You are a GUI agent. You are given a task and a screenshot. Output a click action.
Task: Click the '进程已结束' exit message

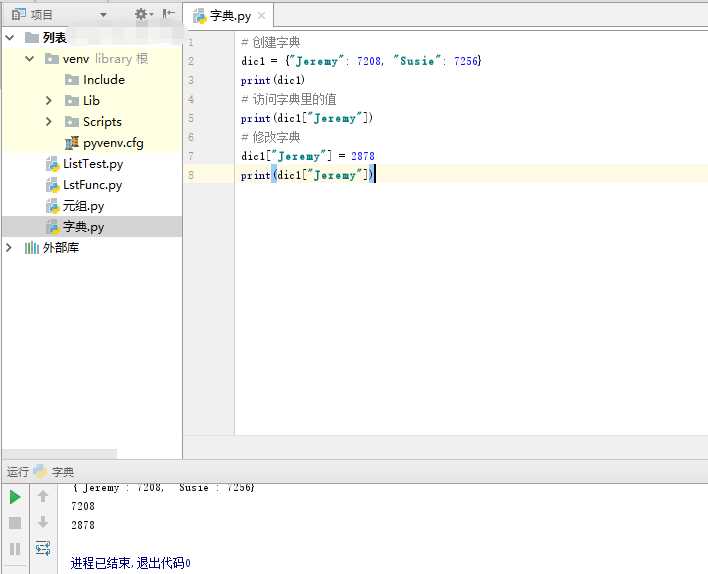pos(130,563)
